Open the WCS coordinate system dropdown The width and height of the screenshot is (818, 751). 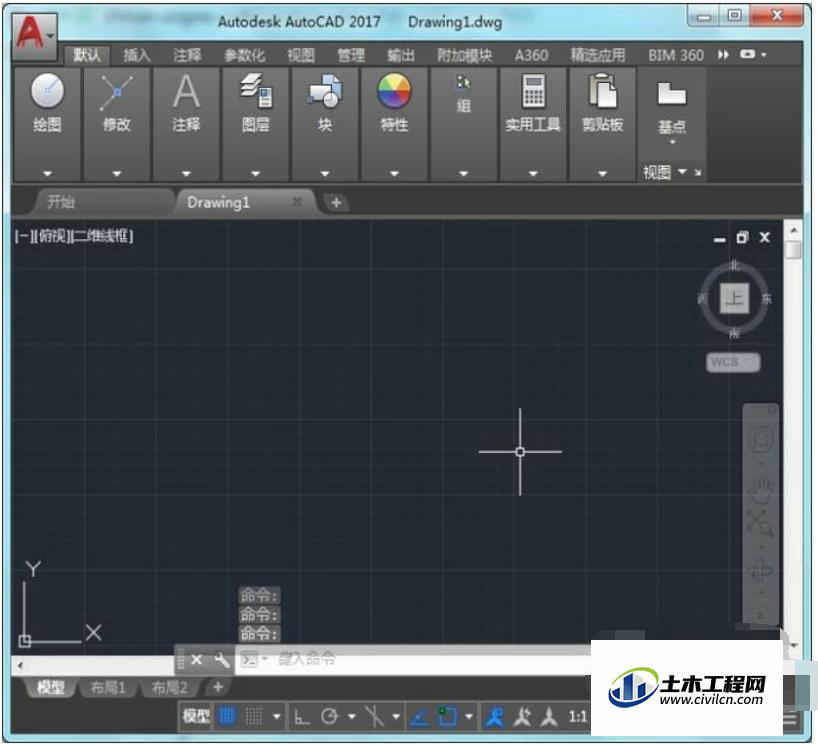(733, 362)
